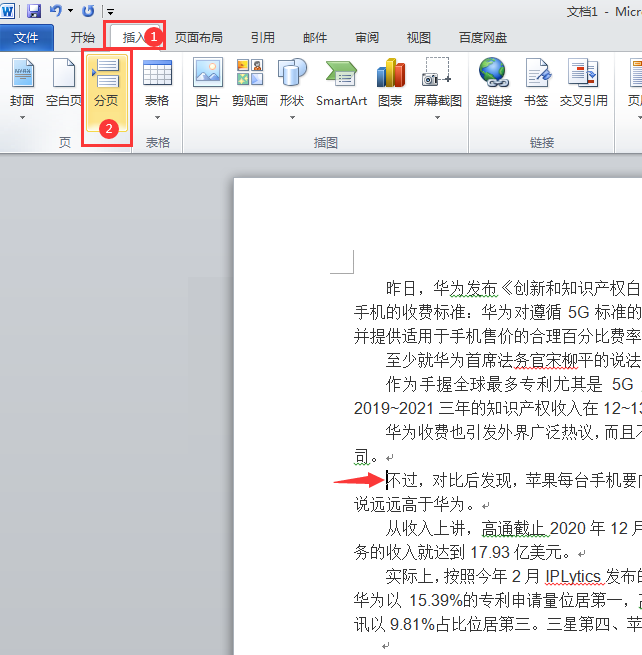
Task: Insert a hyperlink with 超链接
Action: (494, 83)
